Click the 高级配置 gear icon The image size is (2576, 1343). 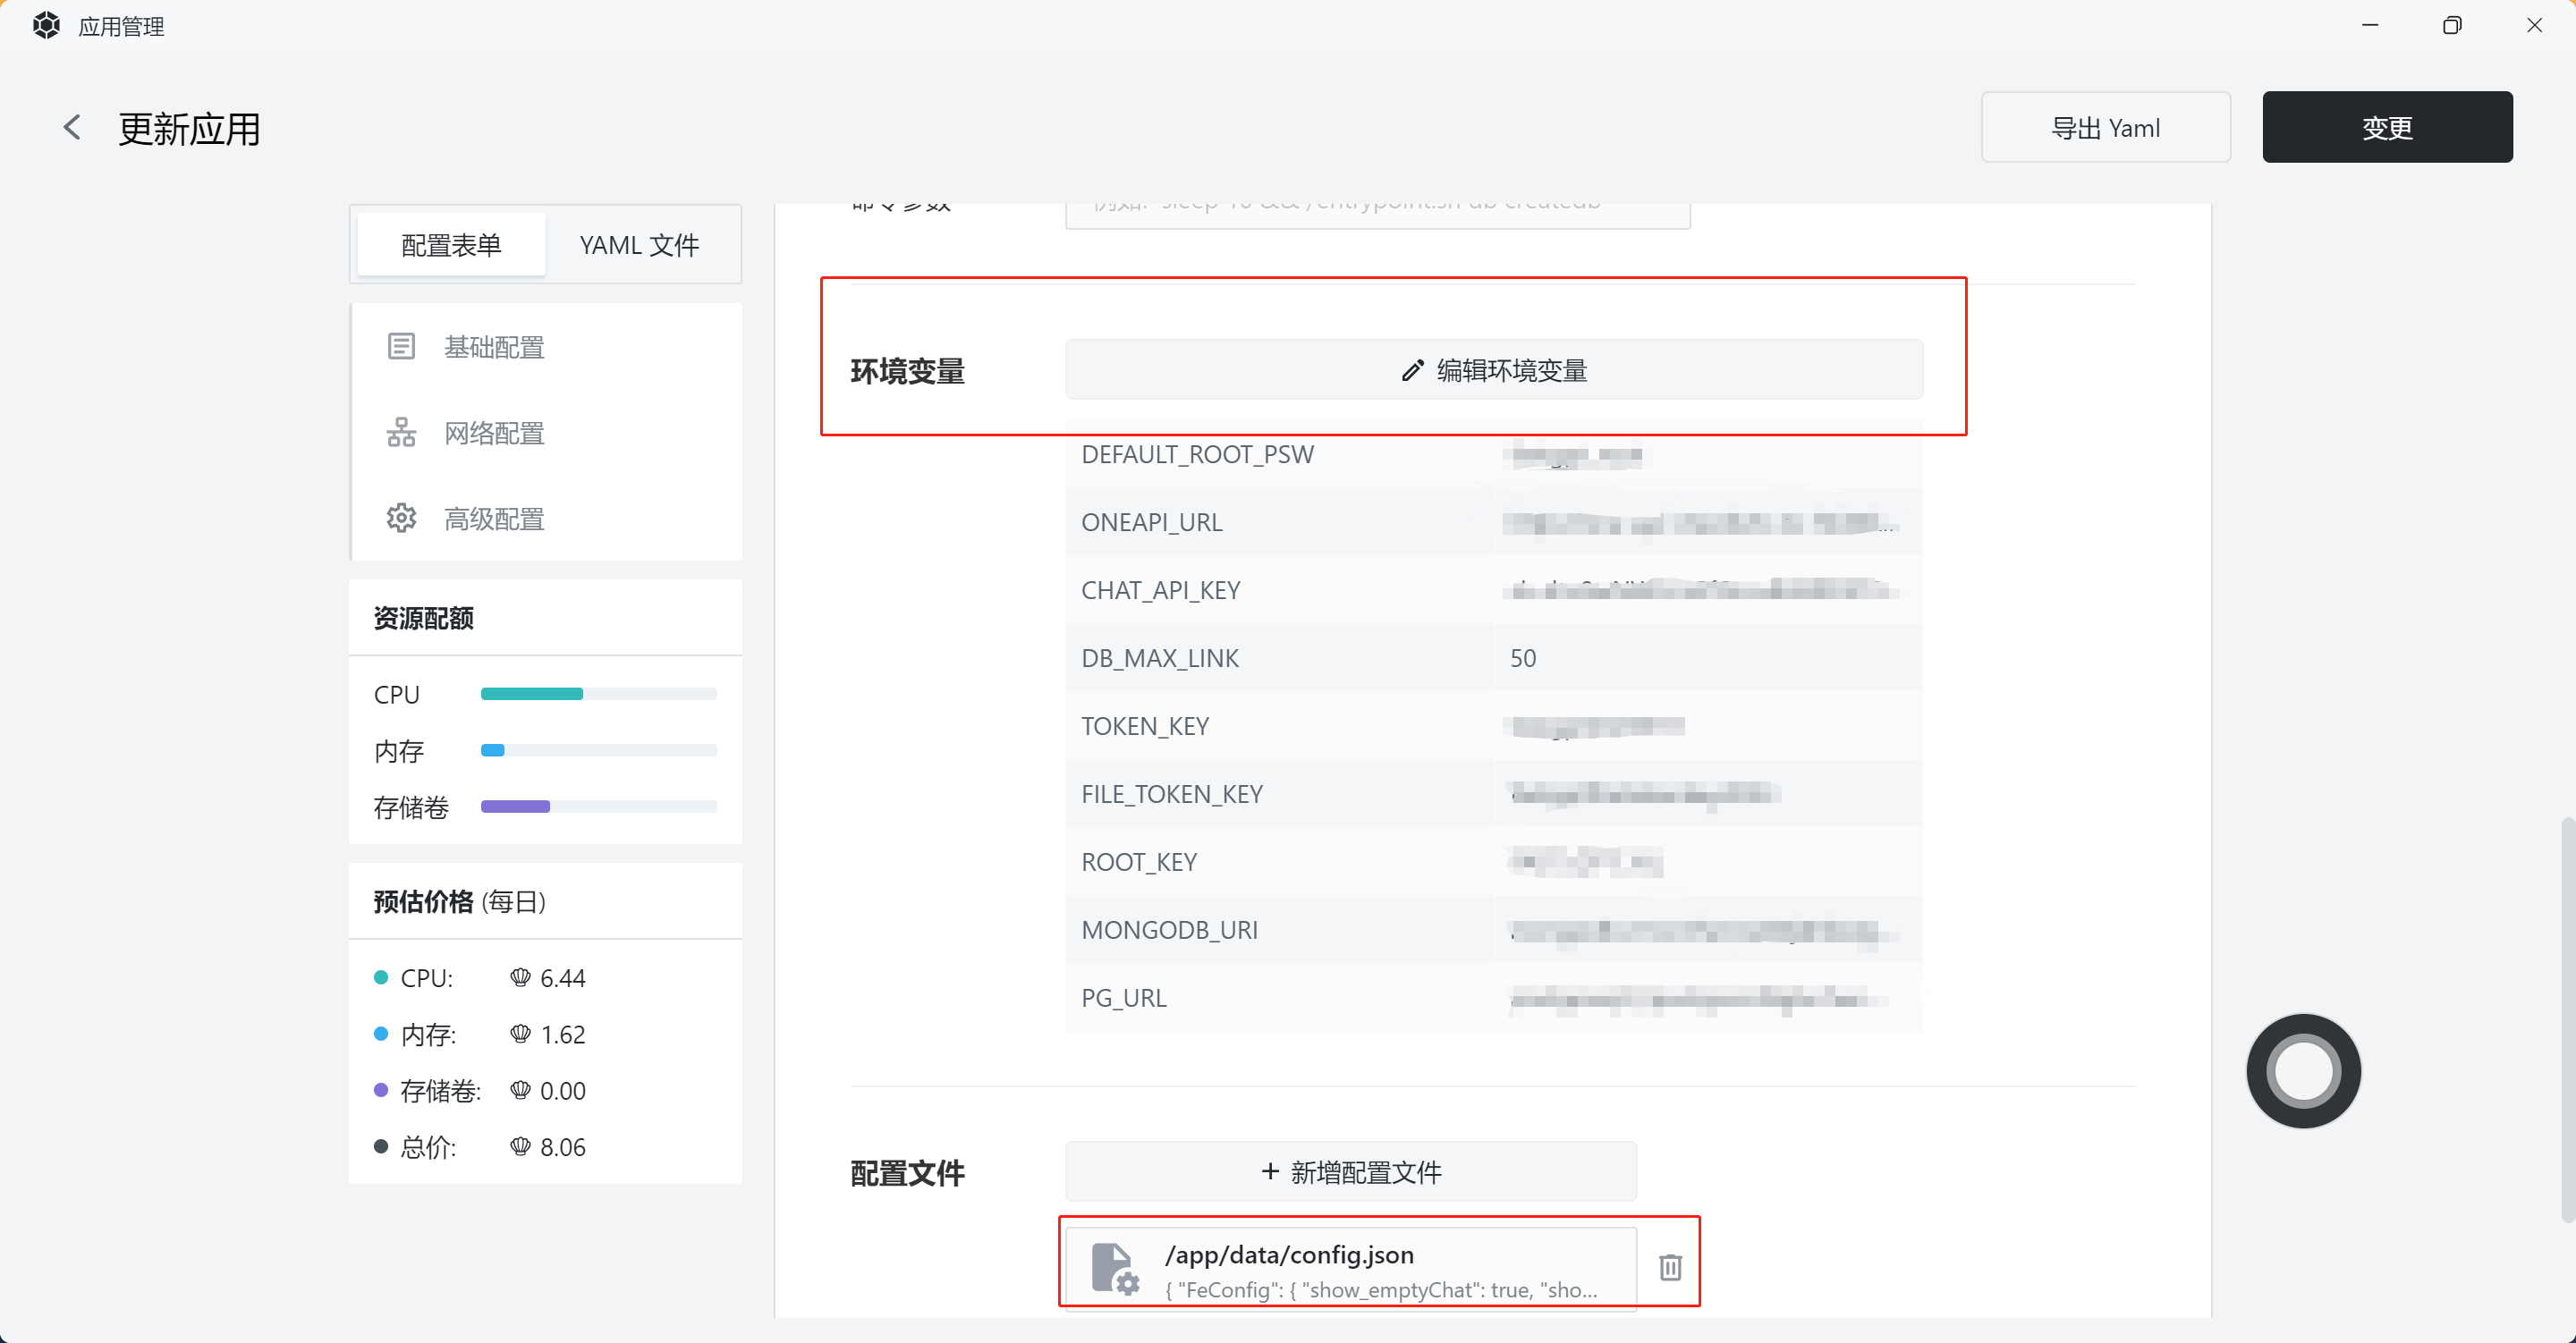(x=401, y=519)
